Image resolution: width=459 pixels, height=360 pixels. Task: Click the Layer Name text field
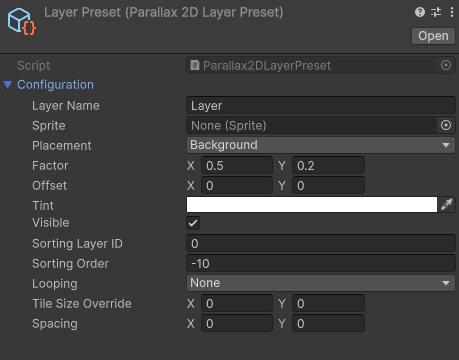(321, 106)
